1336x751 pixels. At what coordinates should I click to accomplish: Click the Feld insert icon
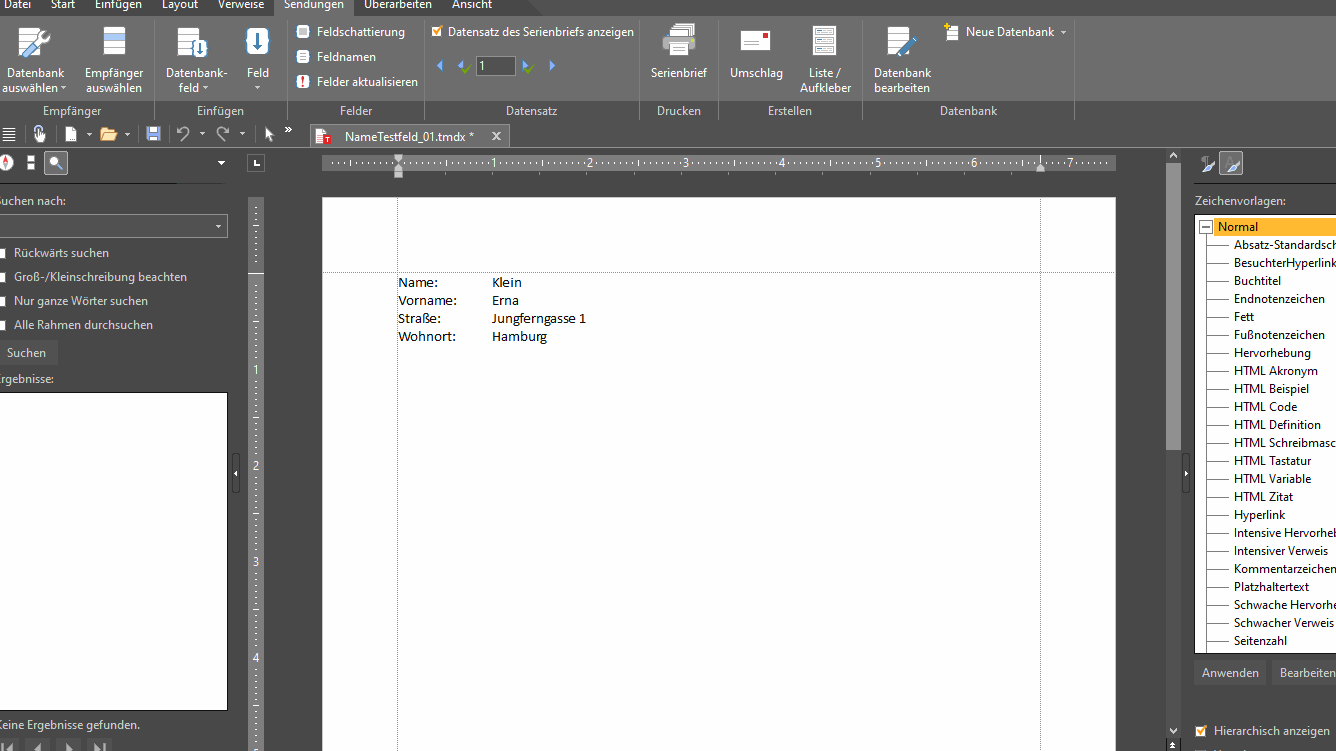coord(257,42)
